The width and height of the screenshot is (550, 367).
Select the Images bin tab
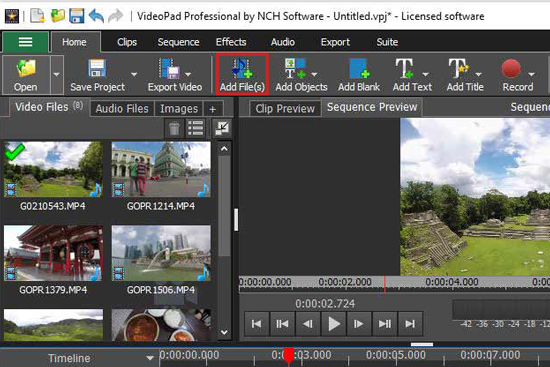pyautogui.click(x=179, y=109)
